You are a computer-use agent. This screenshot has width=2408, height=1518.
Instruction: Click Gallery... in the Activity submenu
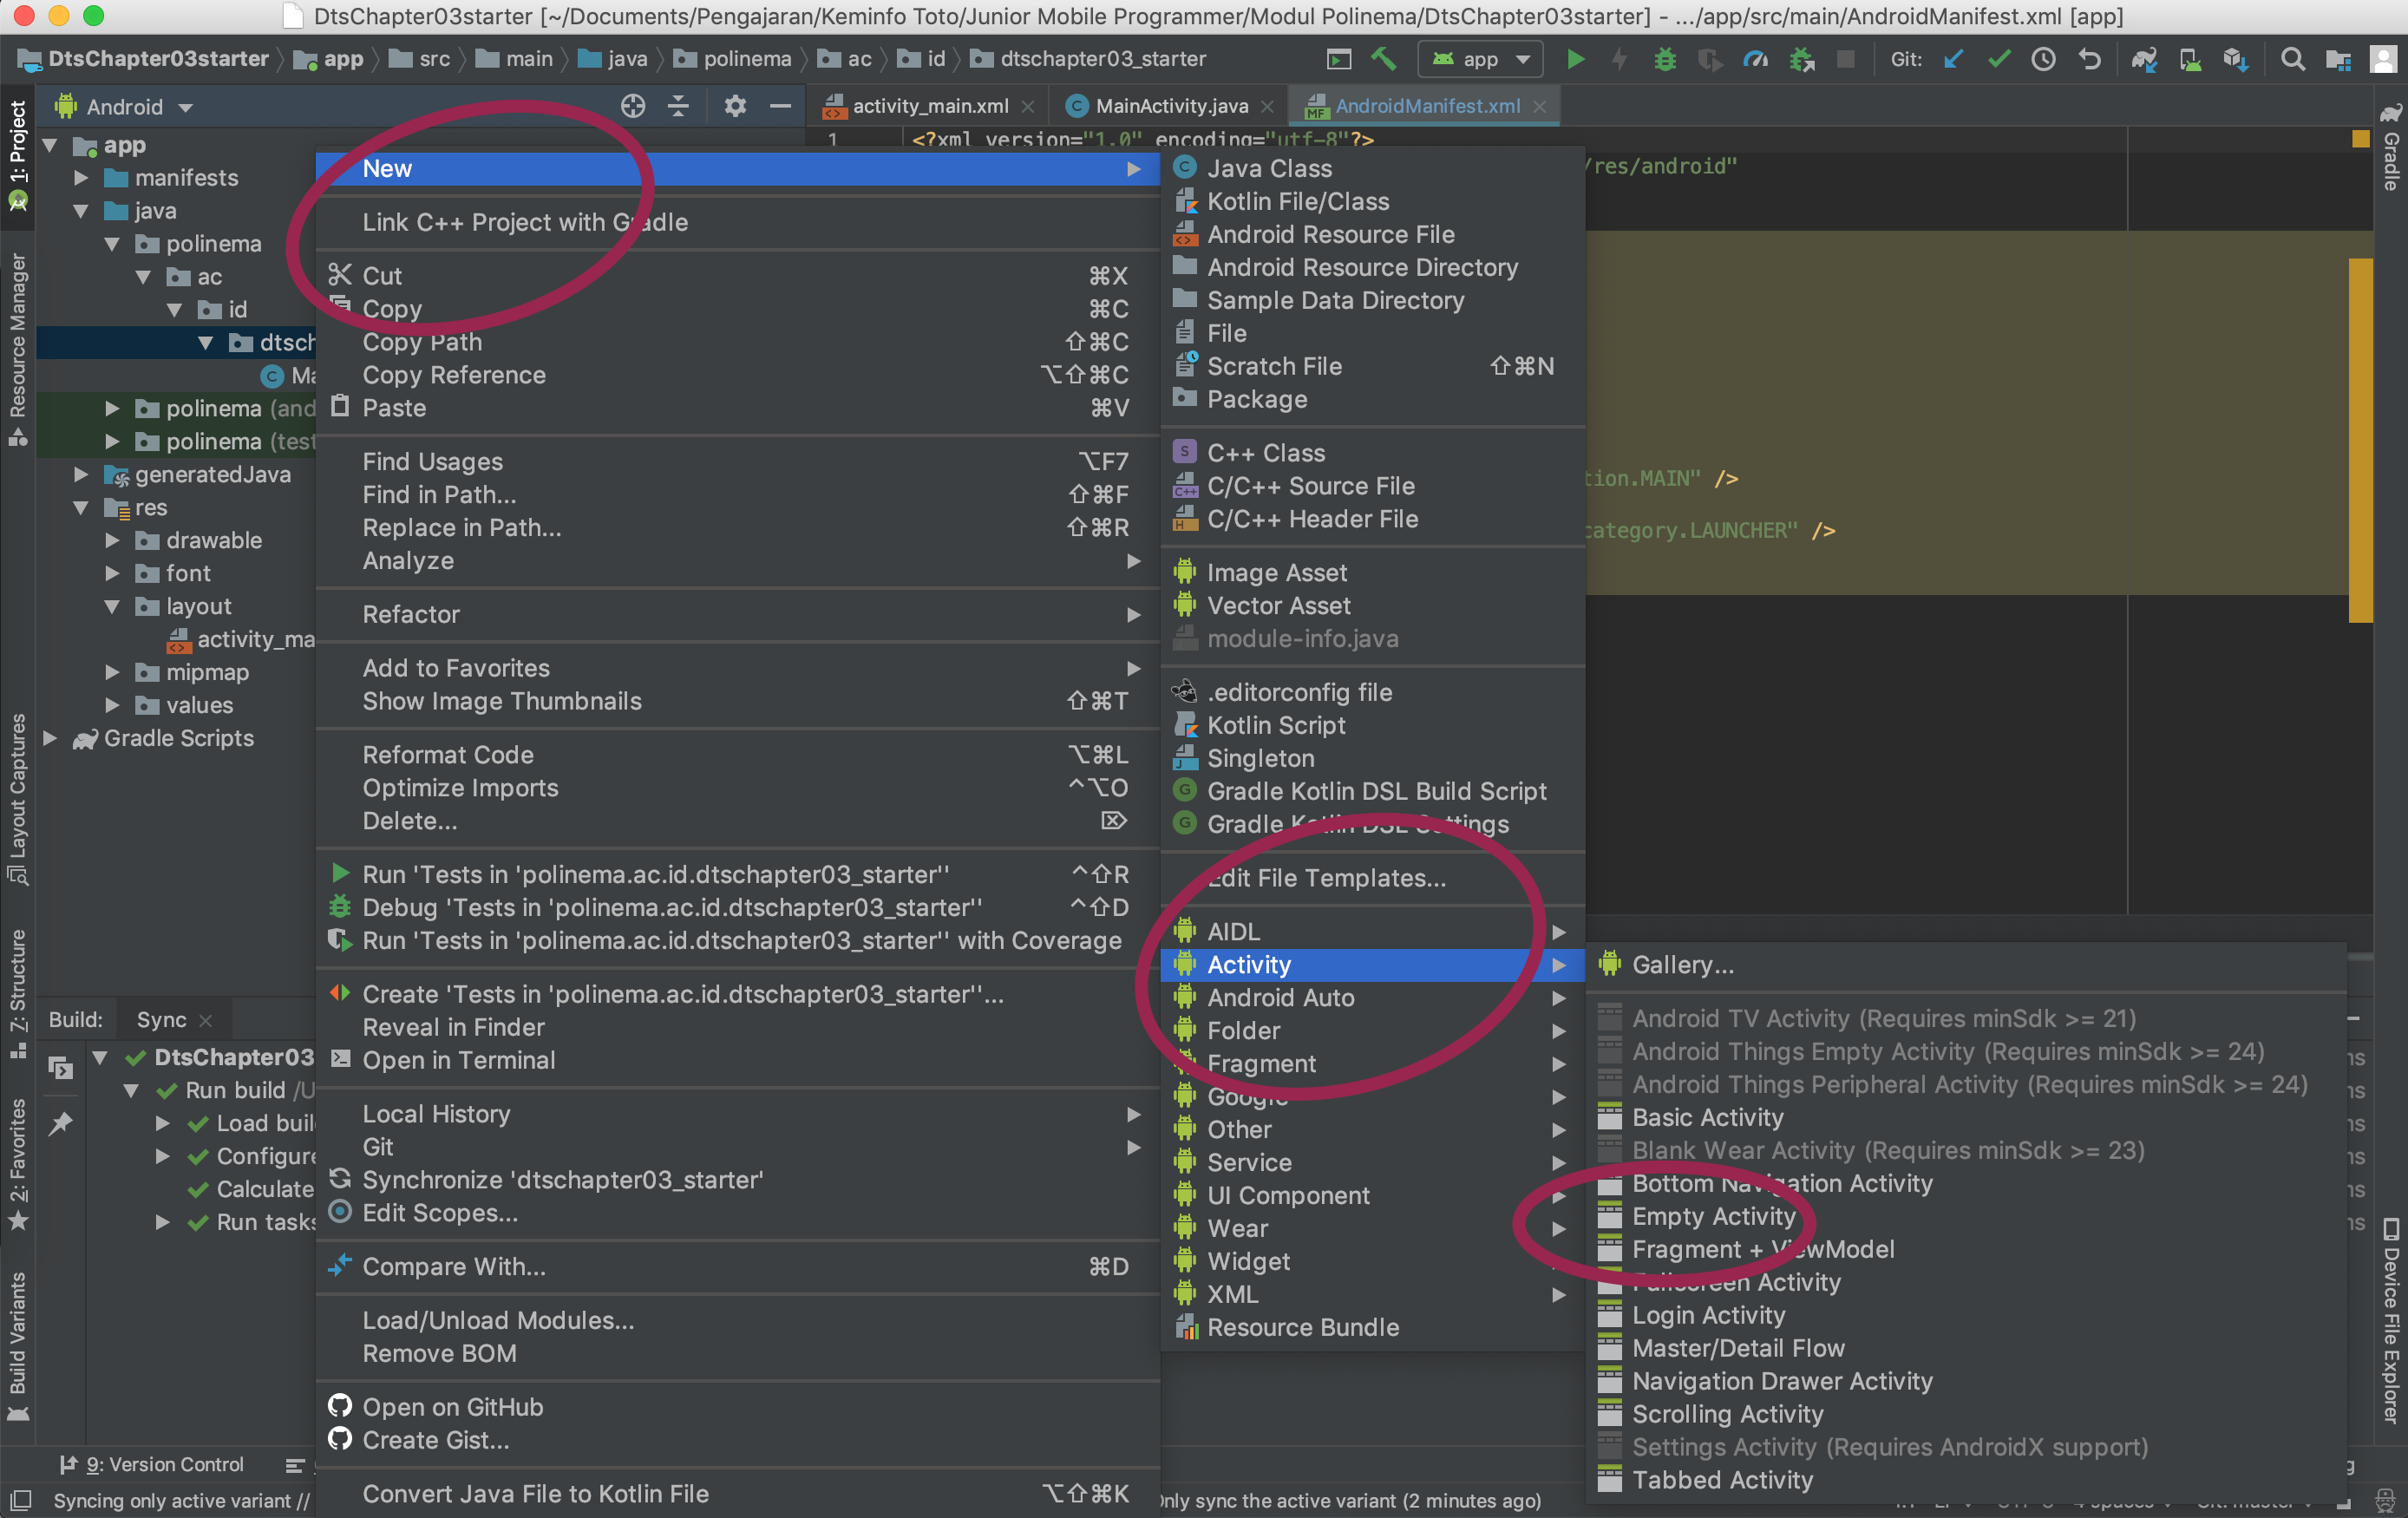point(1967,965)
